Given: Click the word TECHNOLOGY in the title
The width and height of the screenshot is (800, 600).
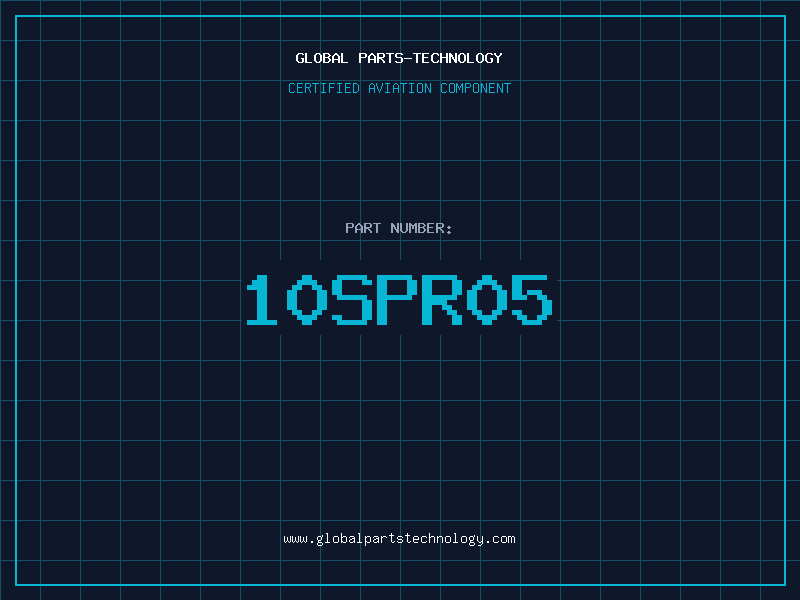Looking at the screenshot, I should 457,58.
